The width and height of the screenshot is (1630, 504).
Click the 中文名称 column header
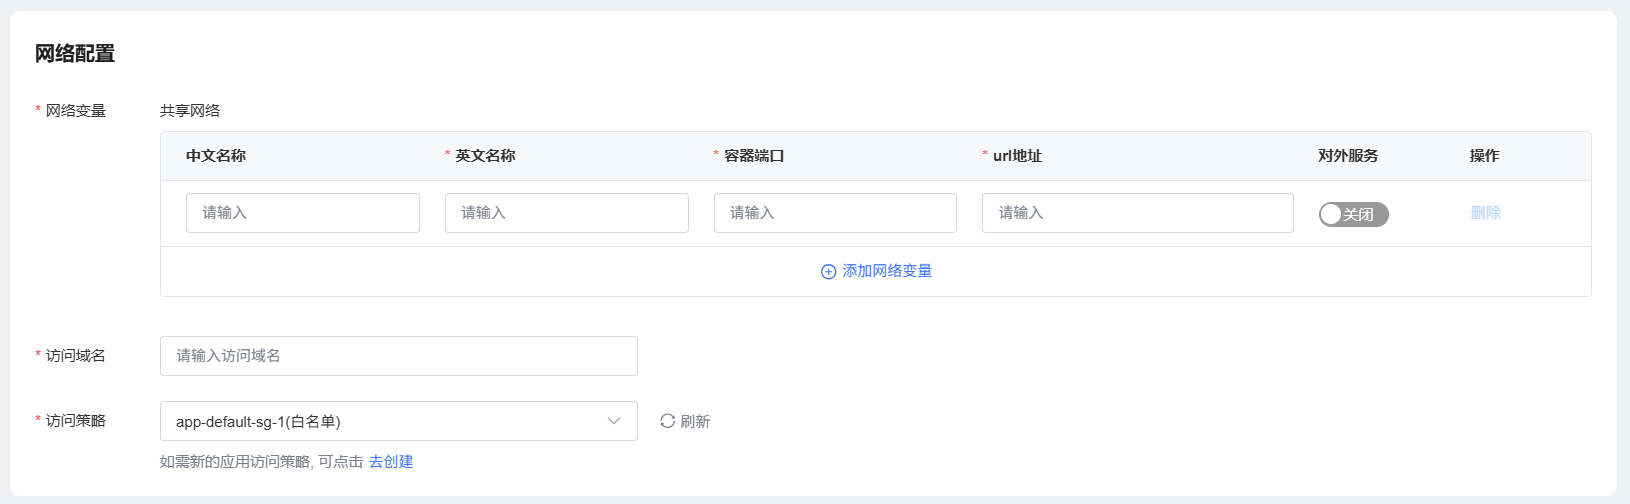point(216,156)
